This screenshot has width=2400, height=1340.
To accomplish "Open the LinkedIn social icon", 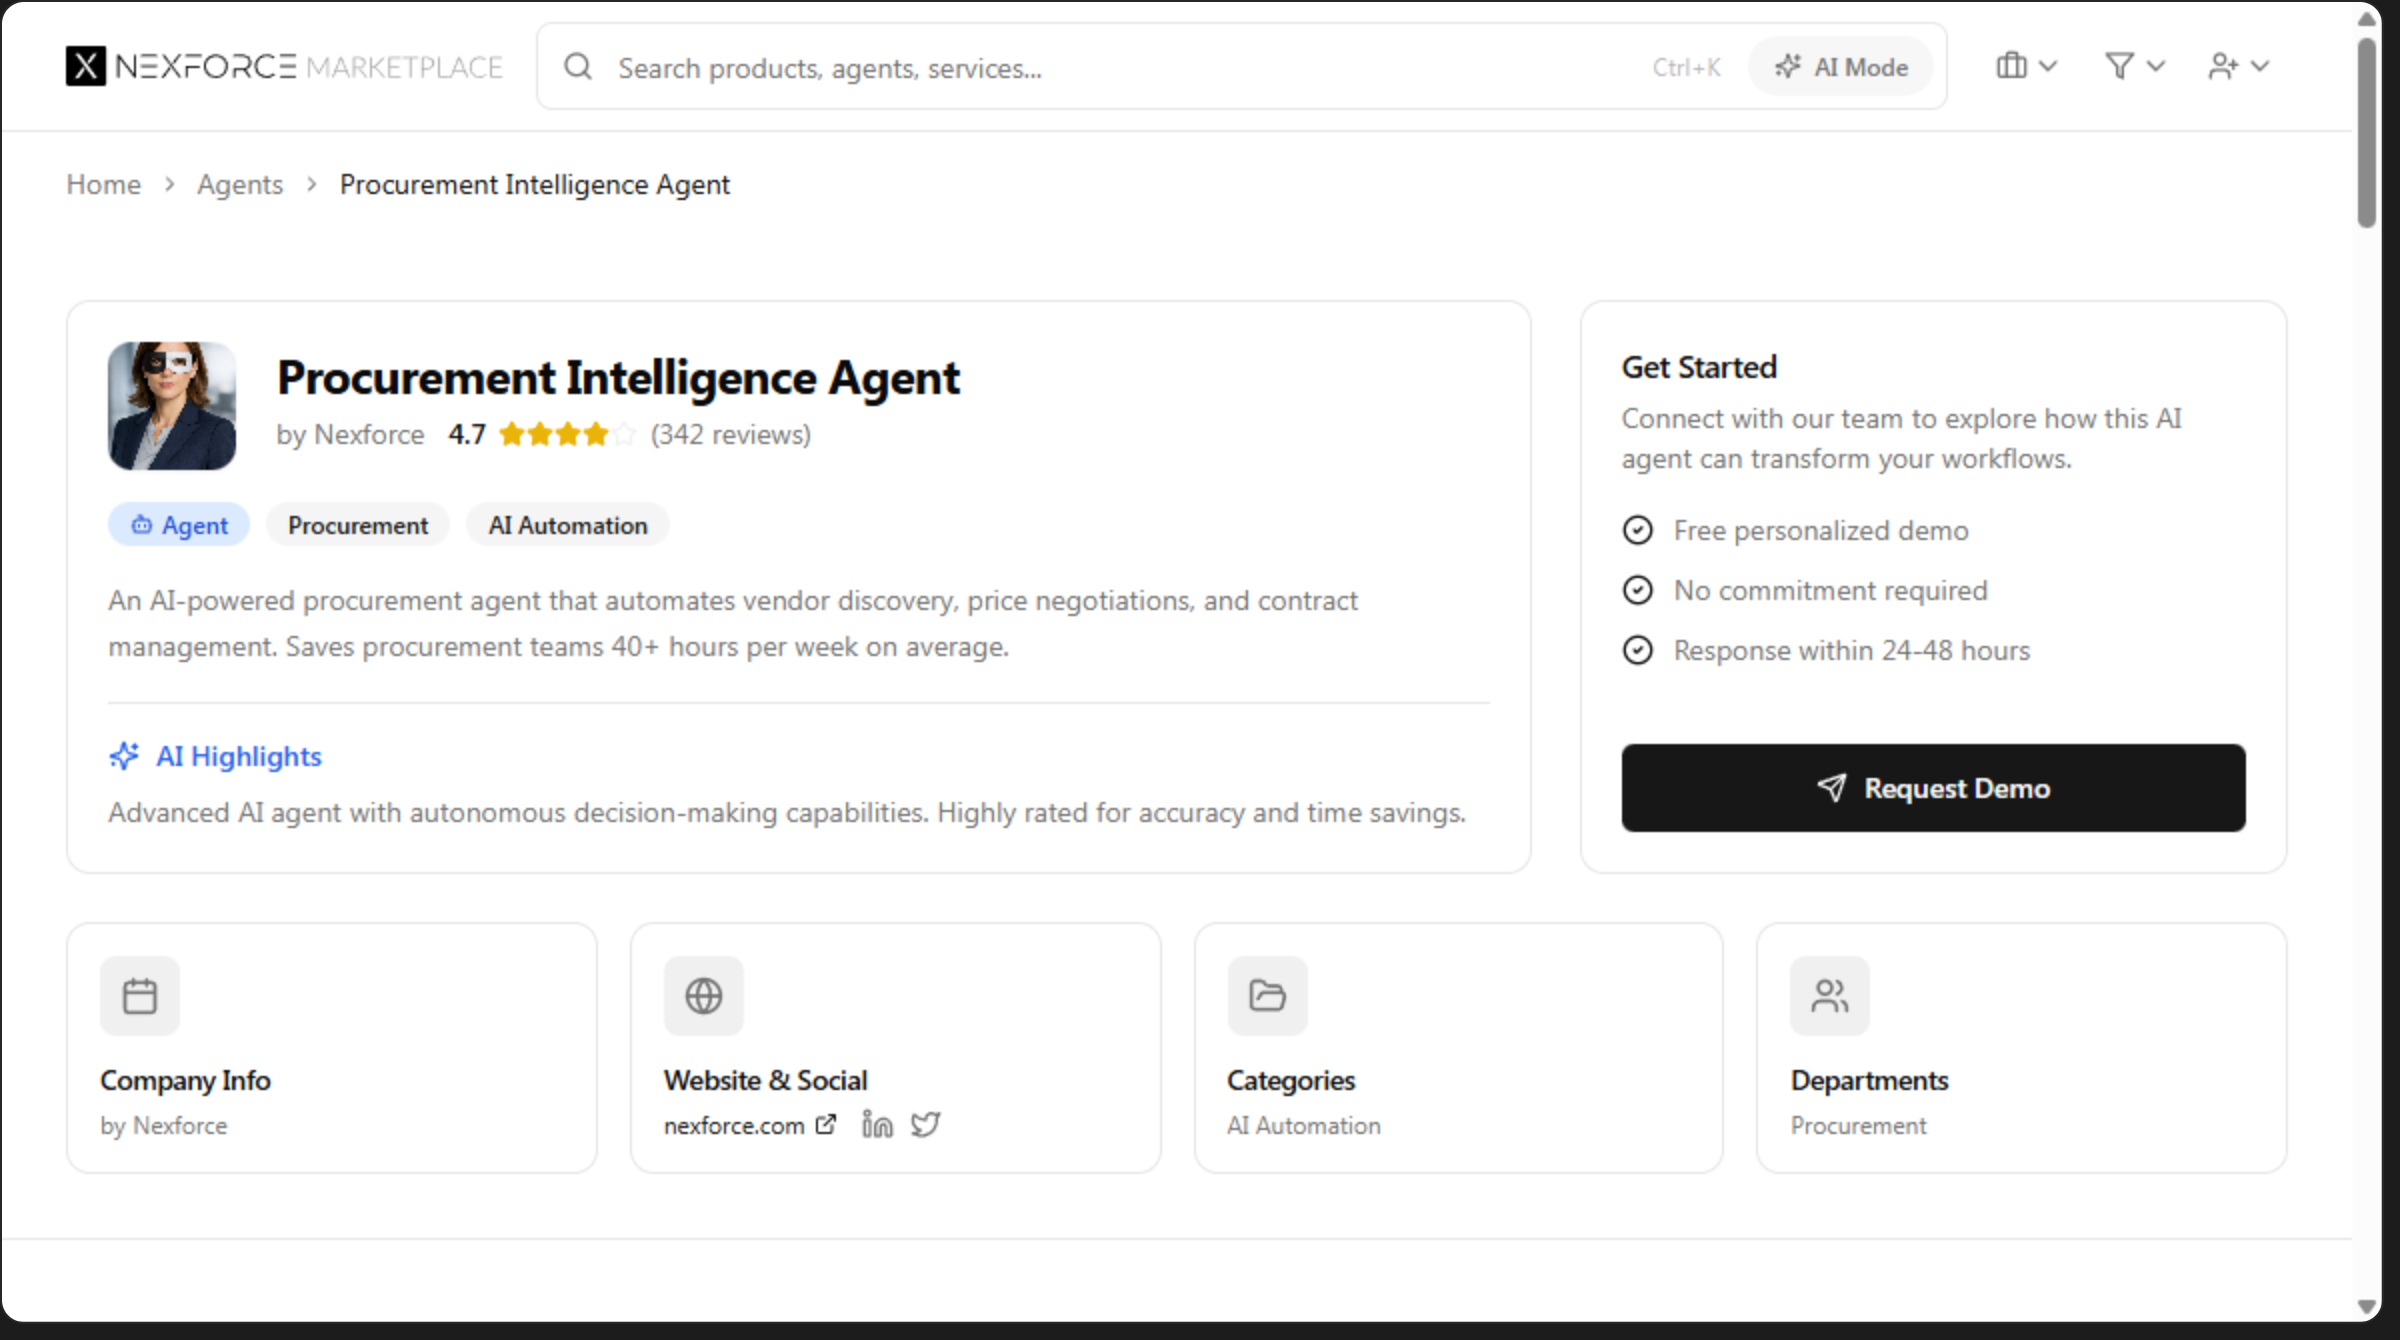I will tap(877, 1124).
